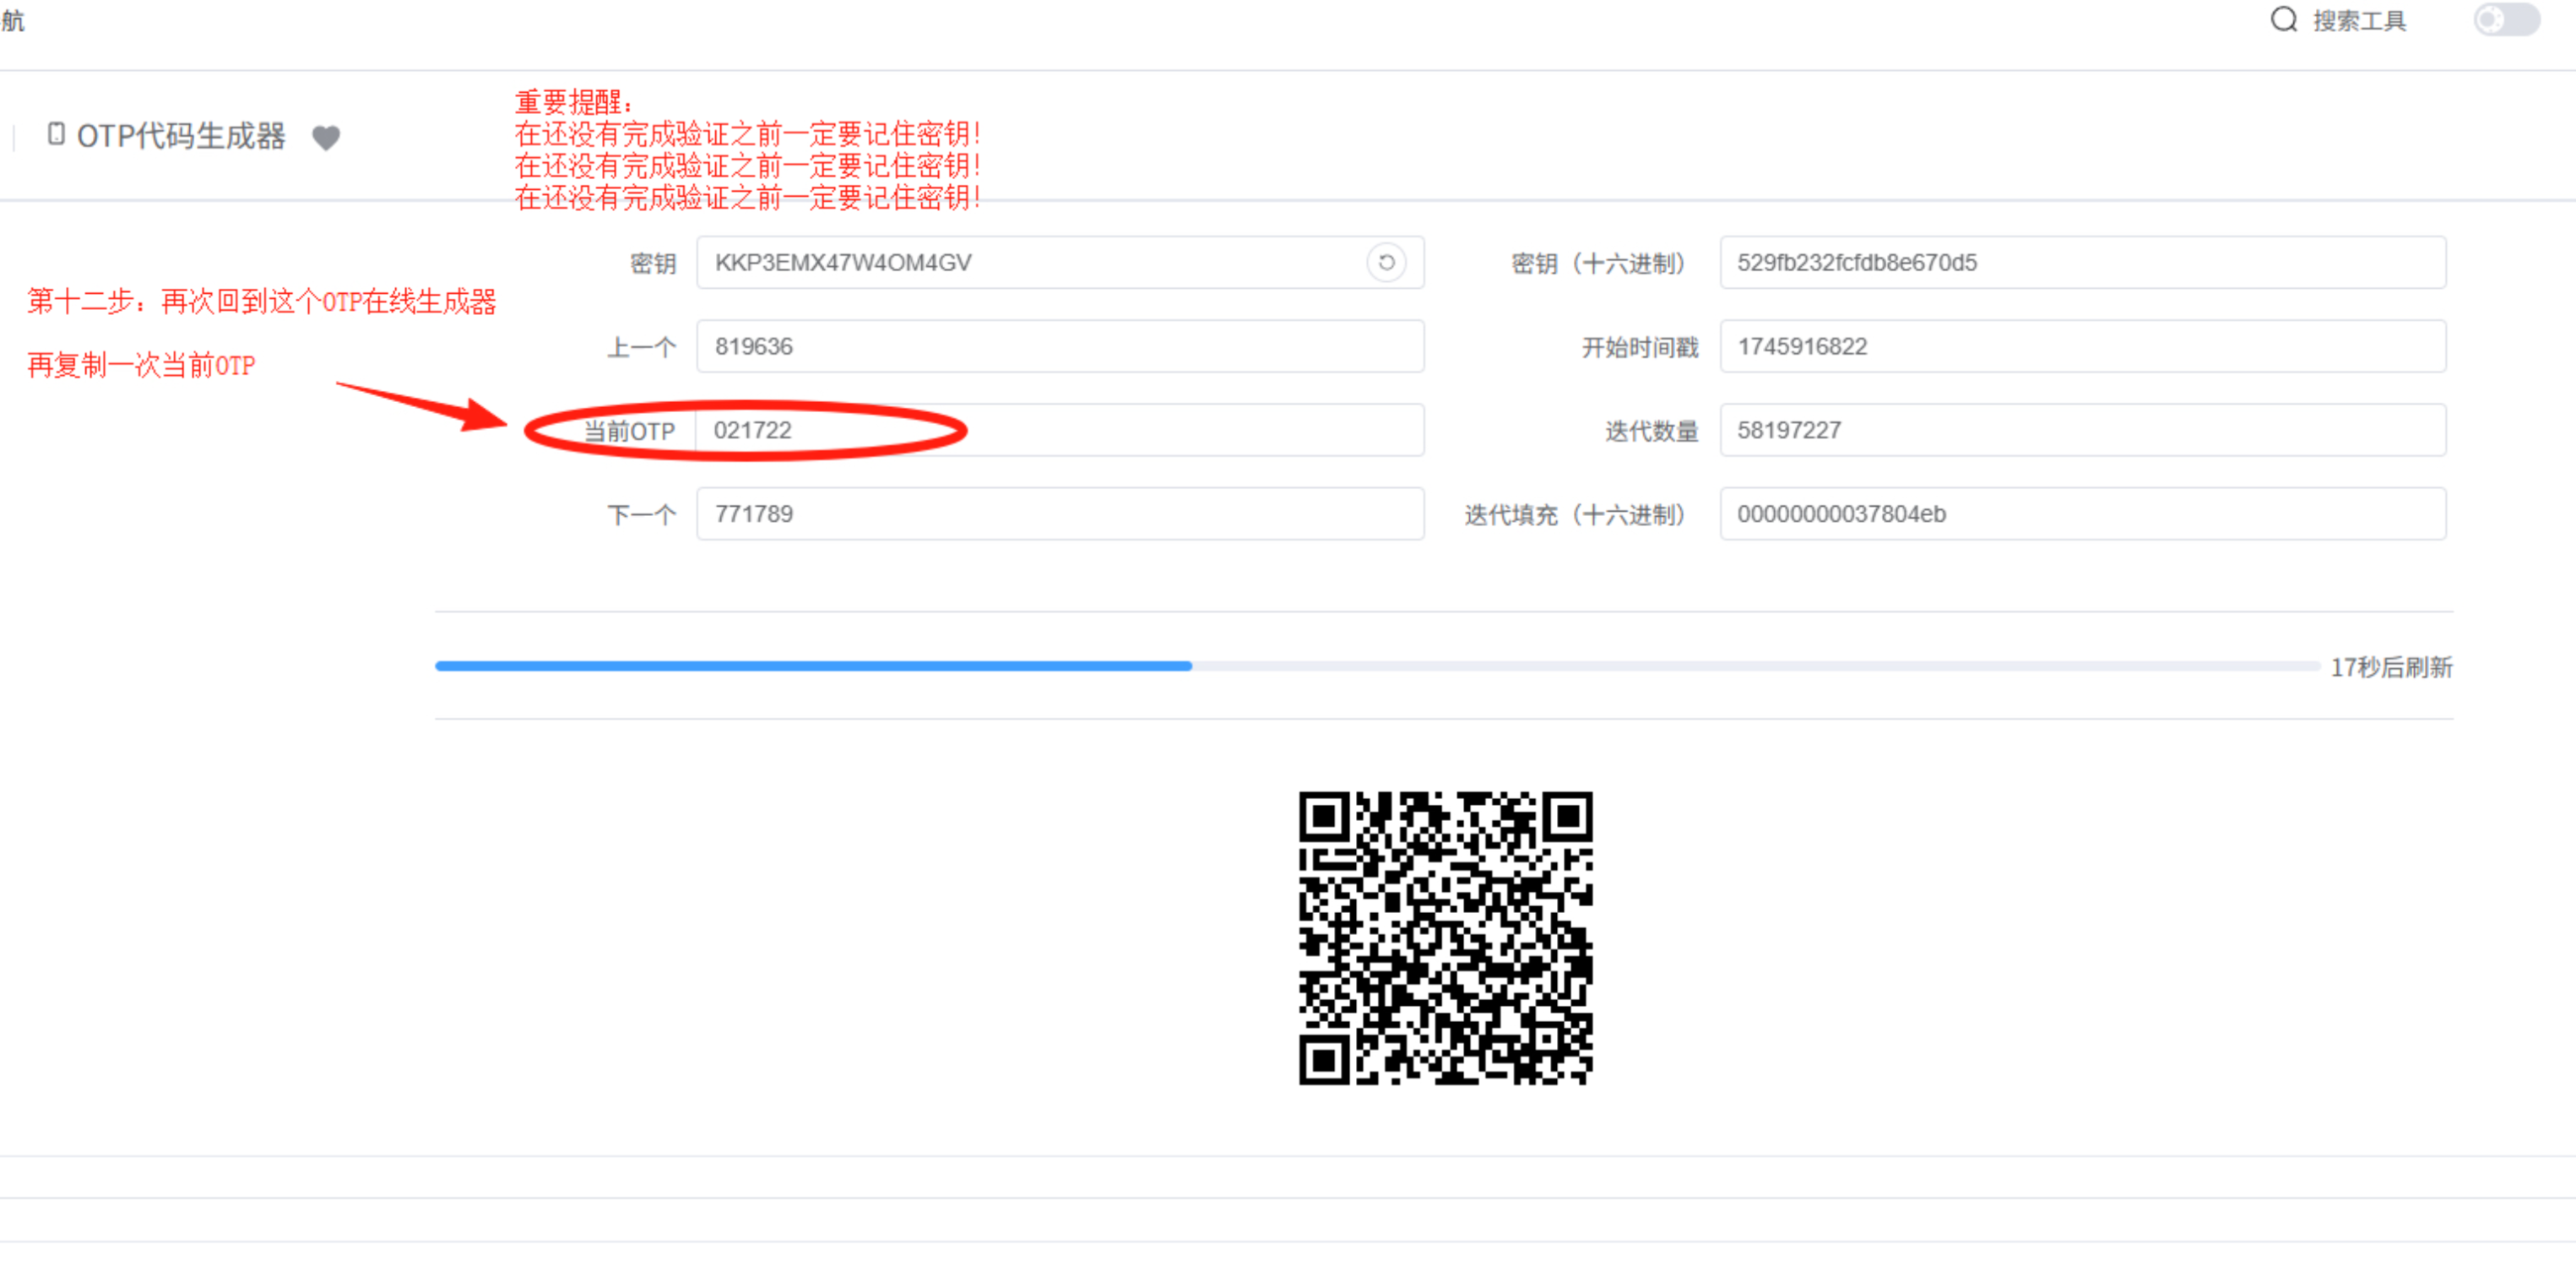Click the phone icon beside OTP代码生成器

point(57,134)
